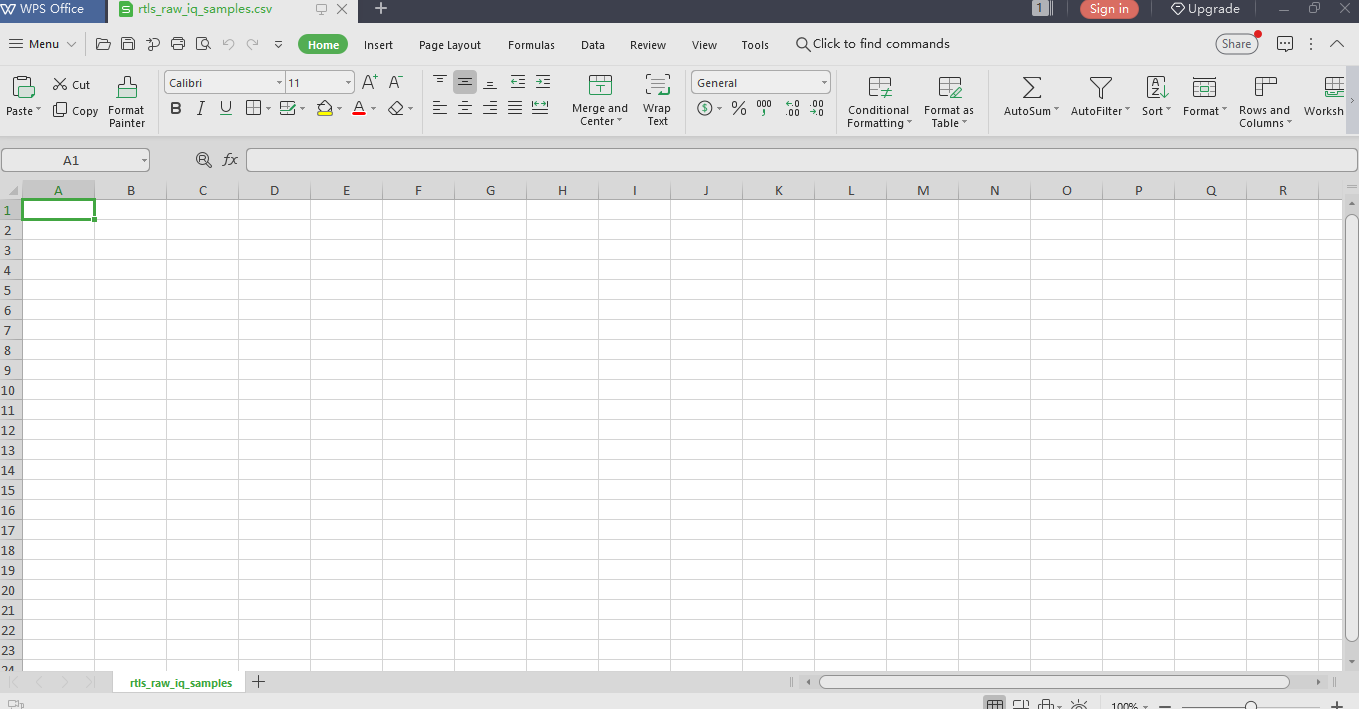Viewport: 1359px width, 709px height.
Task: Click the zoom magnifier next to fx
Action: point(204,160)
